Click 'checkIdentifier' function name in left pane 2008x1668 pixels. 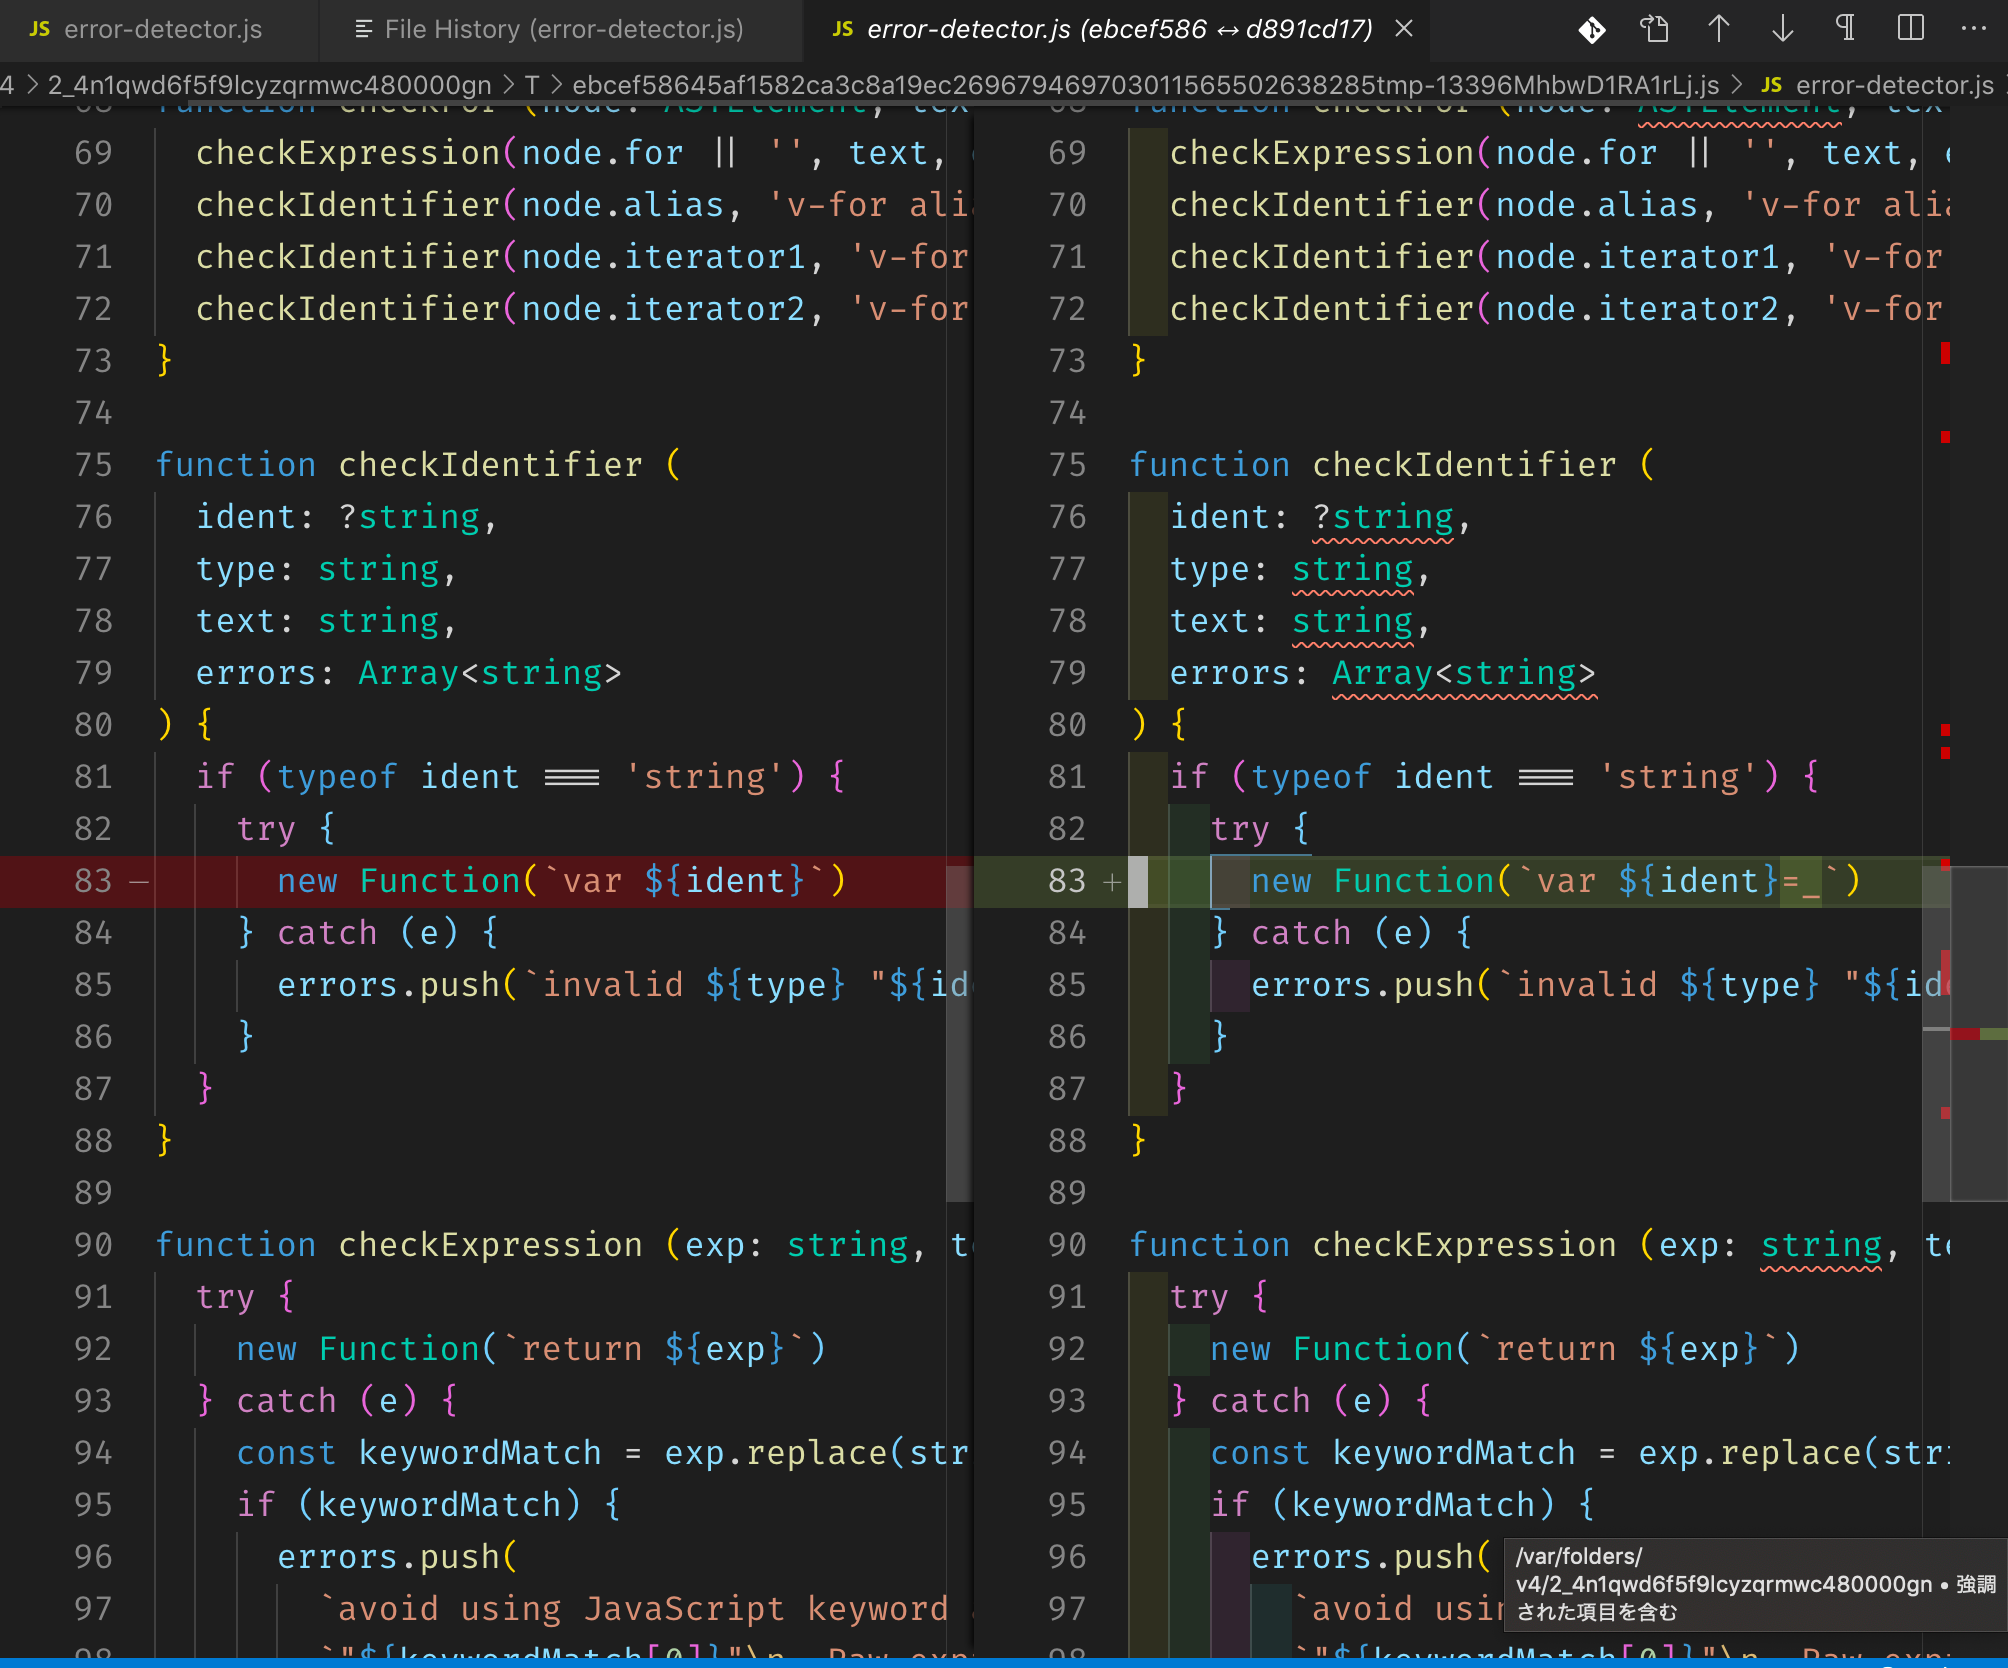click(x=490, y=465)
